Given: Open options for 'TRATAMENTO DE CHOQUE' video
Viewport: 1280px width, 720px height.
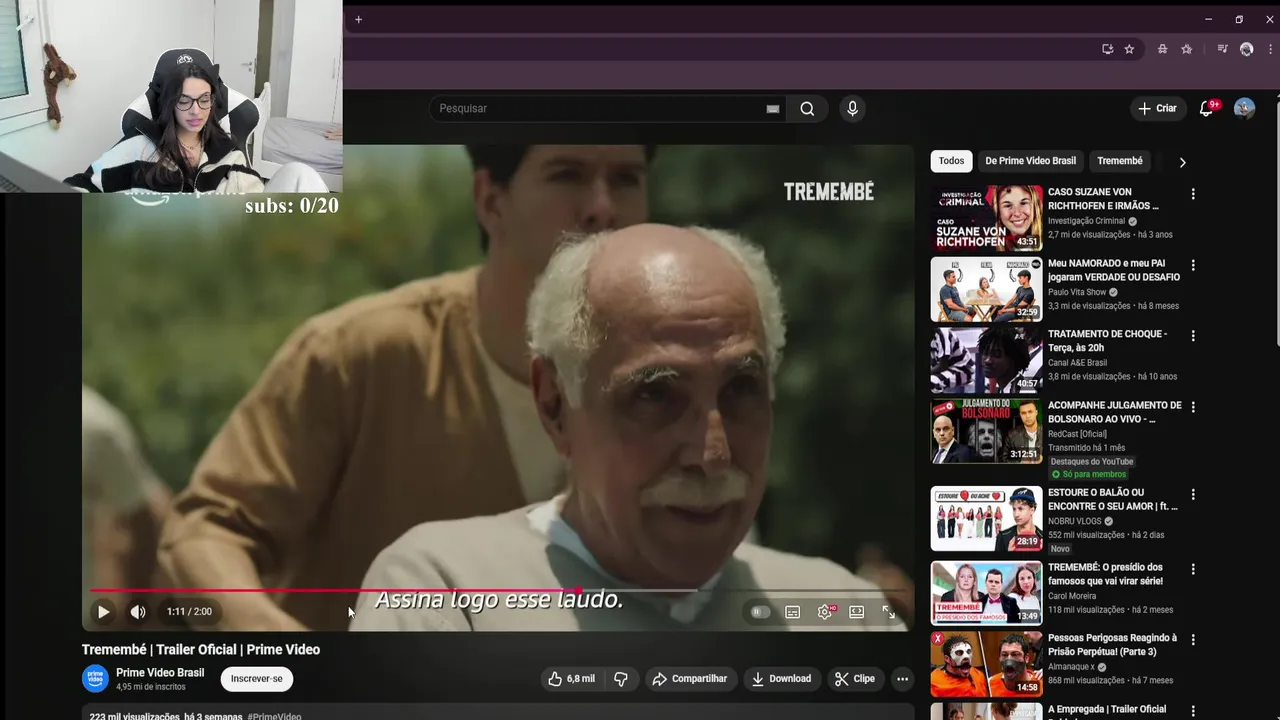Looking at the screenshot, I should pos(1192,336).
